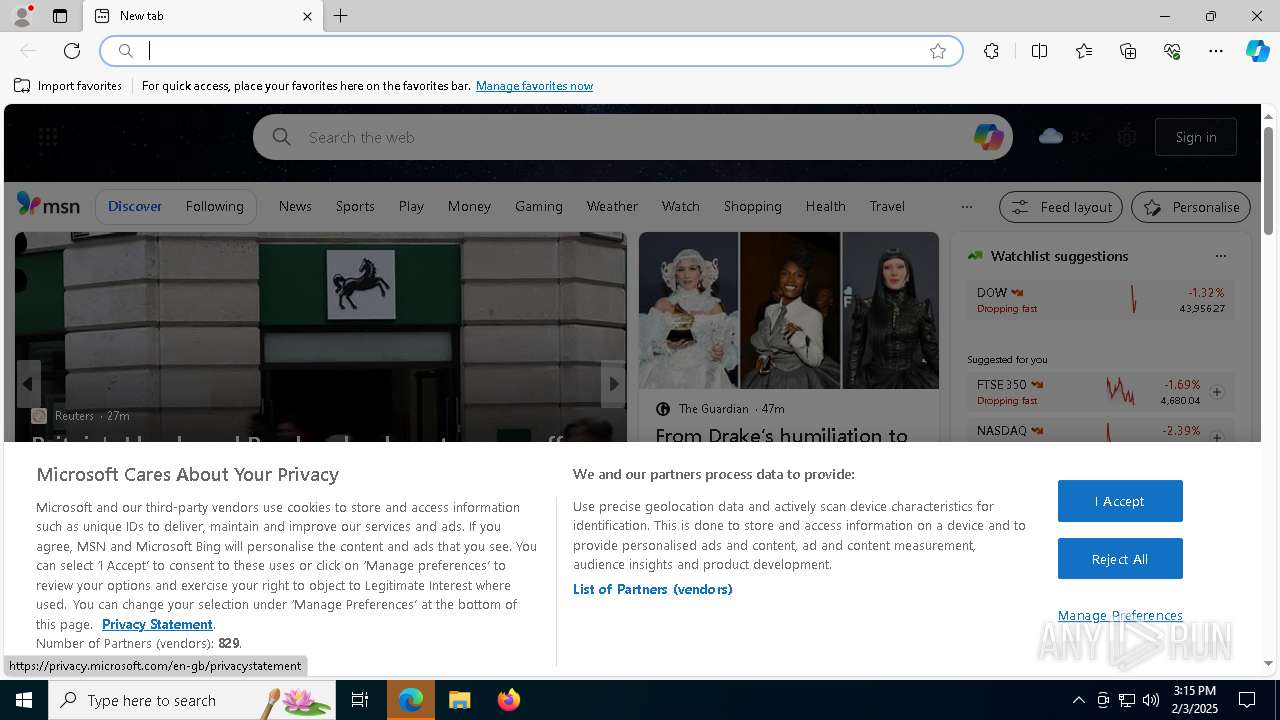The height and width of the screenshot is (720, 1280).
Task: Open Browser essentials icon
Action: [x=1172, y=51]
